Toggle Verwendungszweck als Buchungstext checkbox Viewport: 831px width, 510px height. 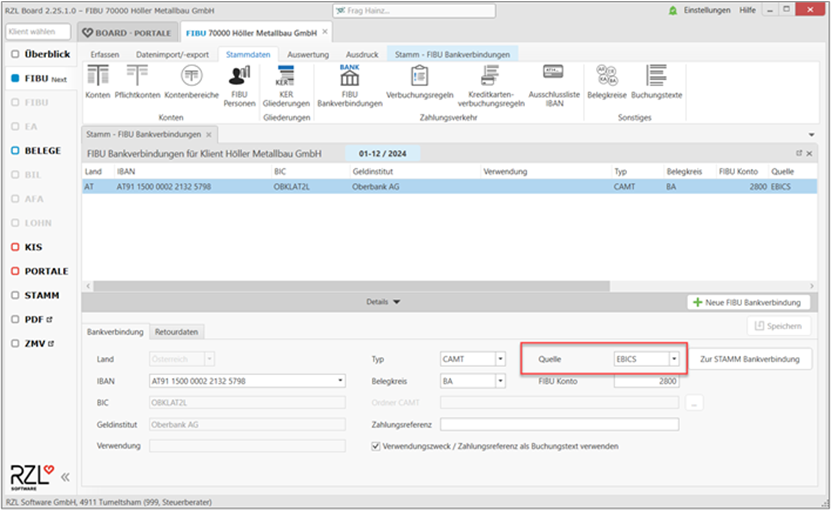[x=376, y=446]
